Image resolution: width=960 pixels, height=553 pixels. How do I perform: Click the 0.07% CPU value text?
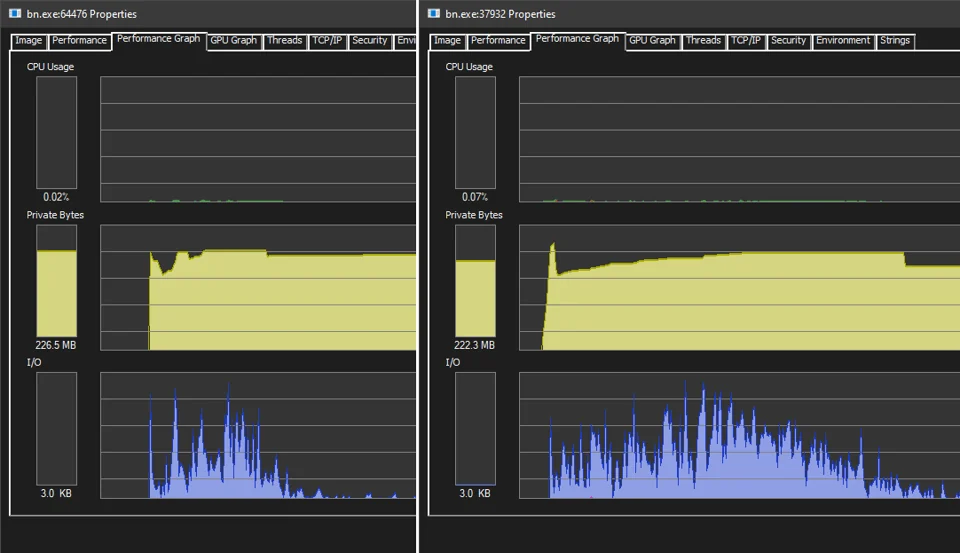pos(474,197)
